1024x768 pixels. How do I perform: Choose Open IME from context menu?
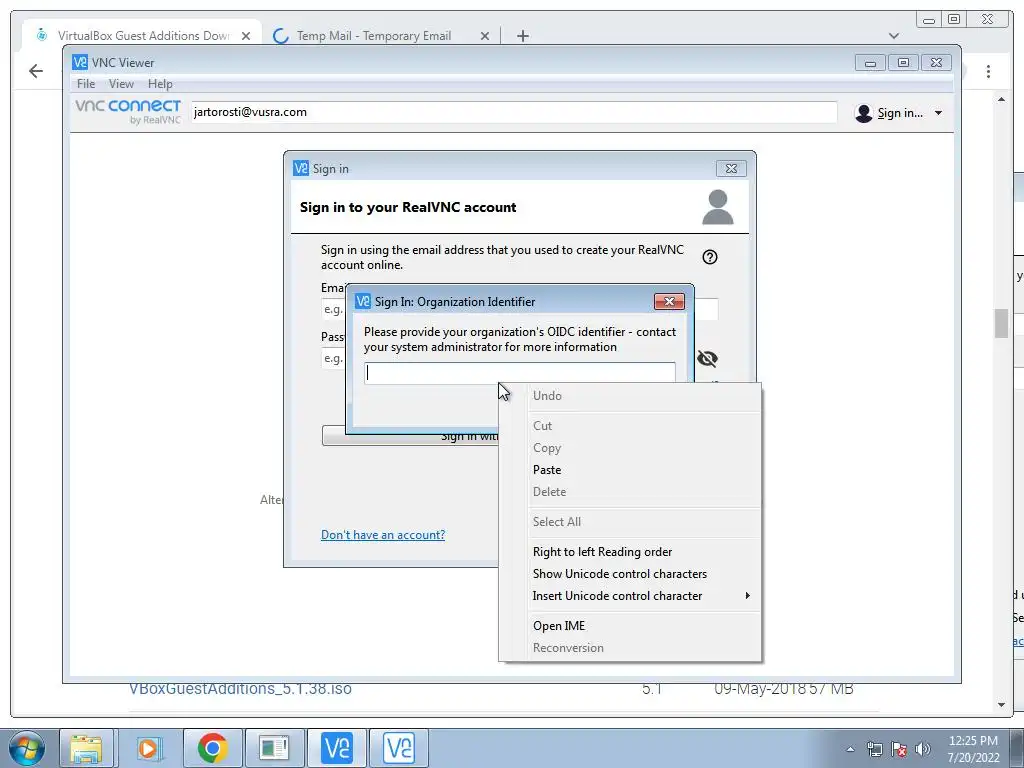pos(559,626)
